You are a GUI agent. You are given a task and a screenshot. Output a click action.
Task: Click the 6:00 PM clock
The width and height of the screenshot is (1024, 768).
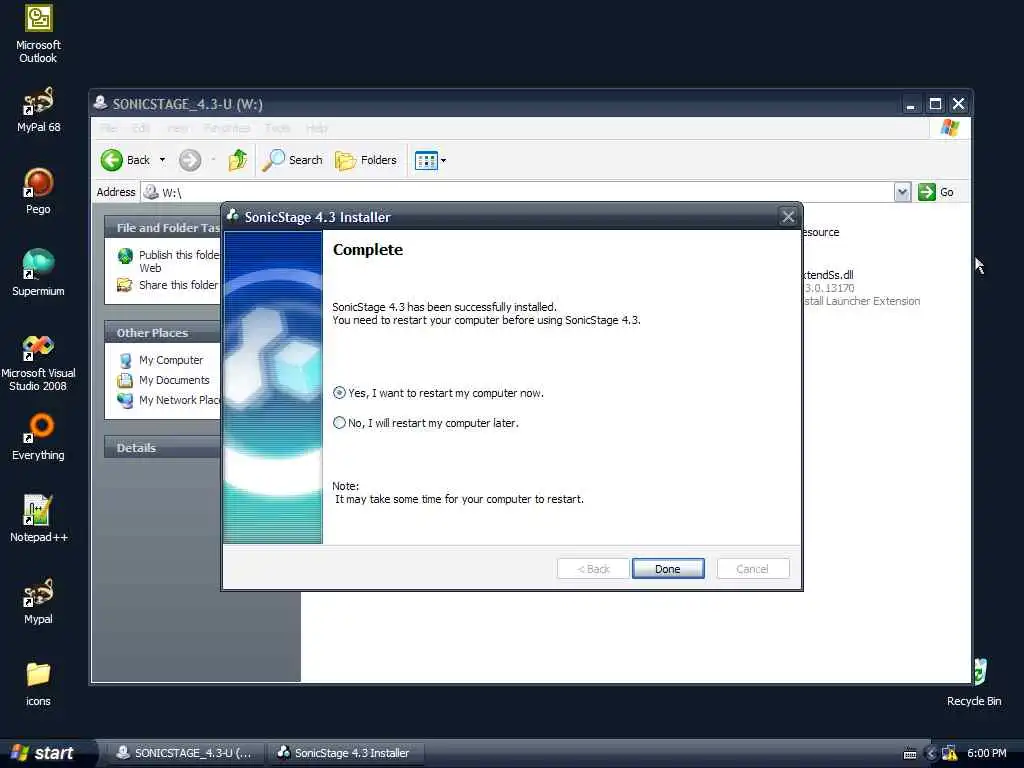point(987,753)
